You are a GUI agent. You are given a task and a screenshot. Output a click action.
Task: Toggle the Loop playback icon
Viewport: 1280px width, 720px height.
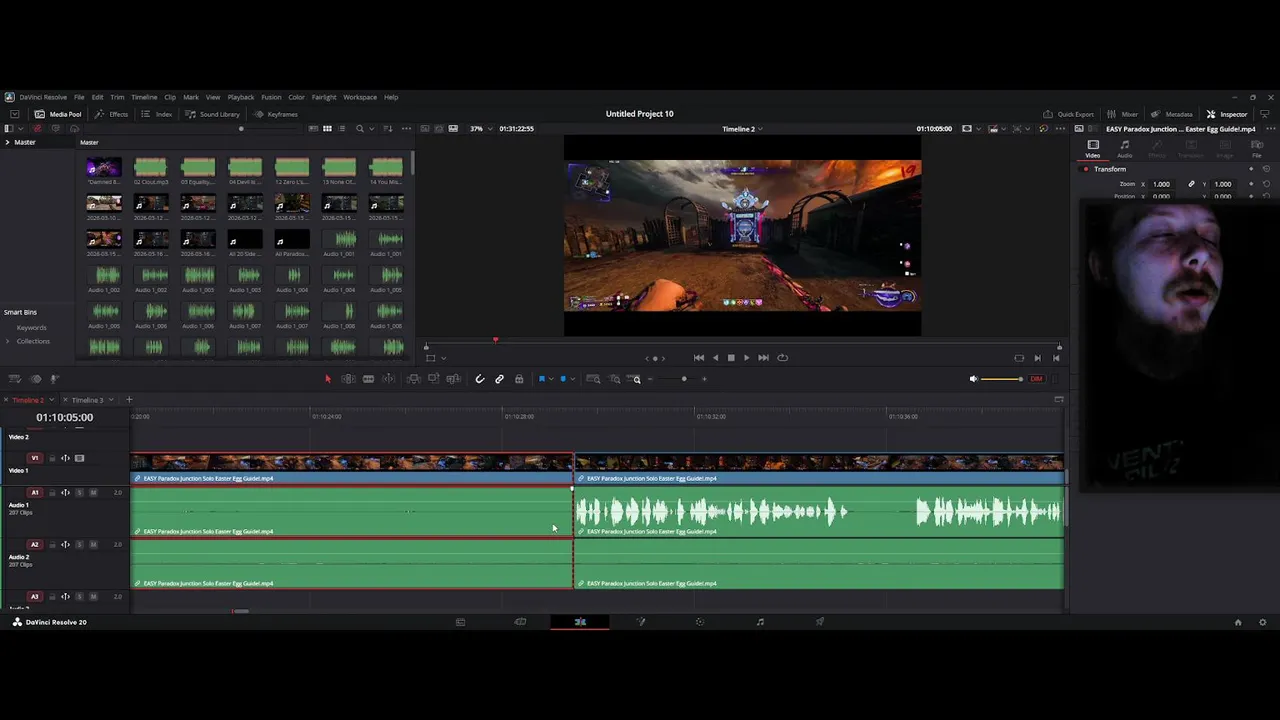click(x=782, y=358)
